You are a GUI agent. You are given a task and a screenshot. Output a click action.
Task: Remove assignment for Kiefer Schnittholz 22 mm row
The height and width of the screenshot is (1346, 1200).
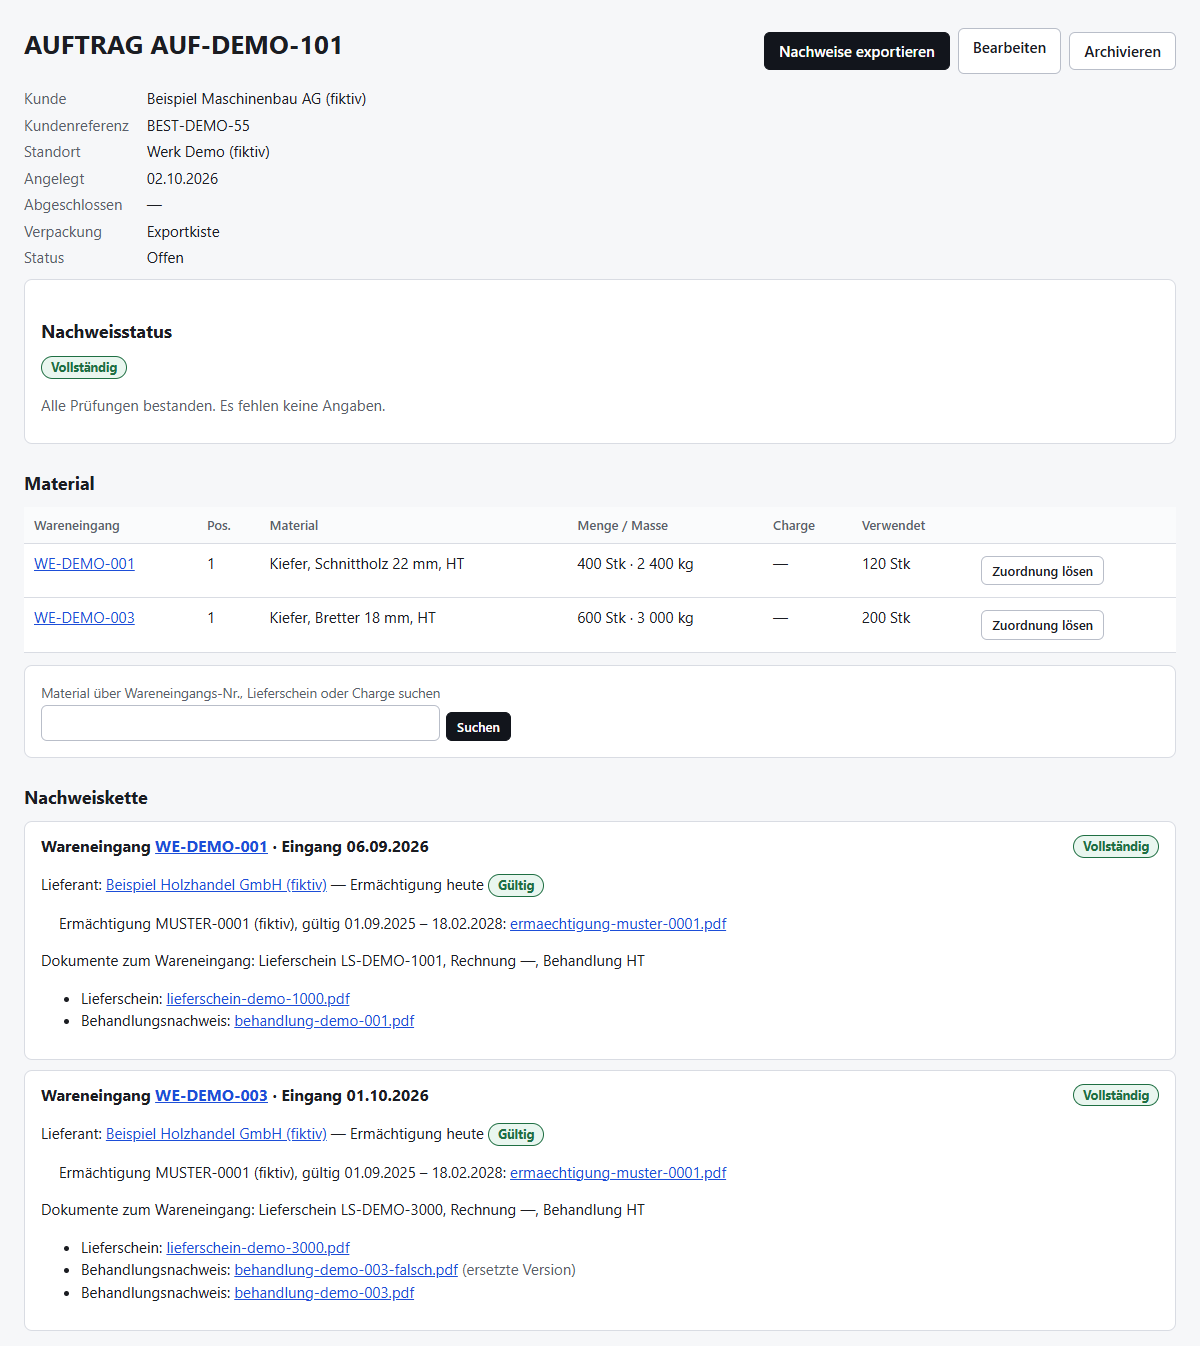pyautogui.click(x=1042, y=571)
